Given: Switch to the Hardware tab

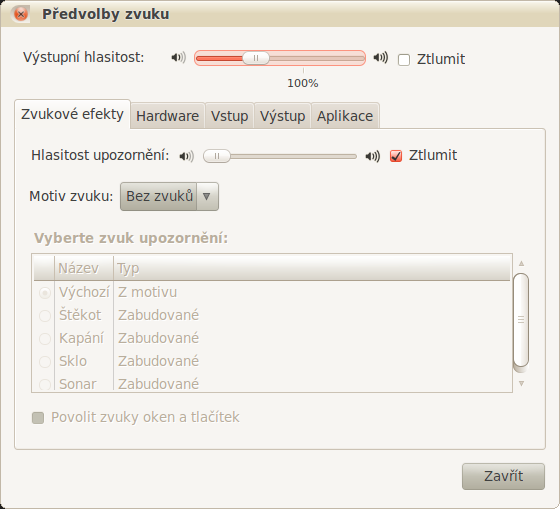Looking at the screenshot, I should [x=168, y=116].
